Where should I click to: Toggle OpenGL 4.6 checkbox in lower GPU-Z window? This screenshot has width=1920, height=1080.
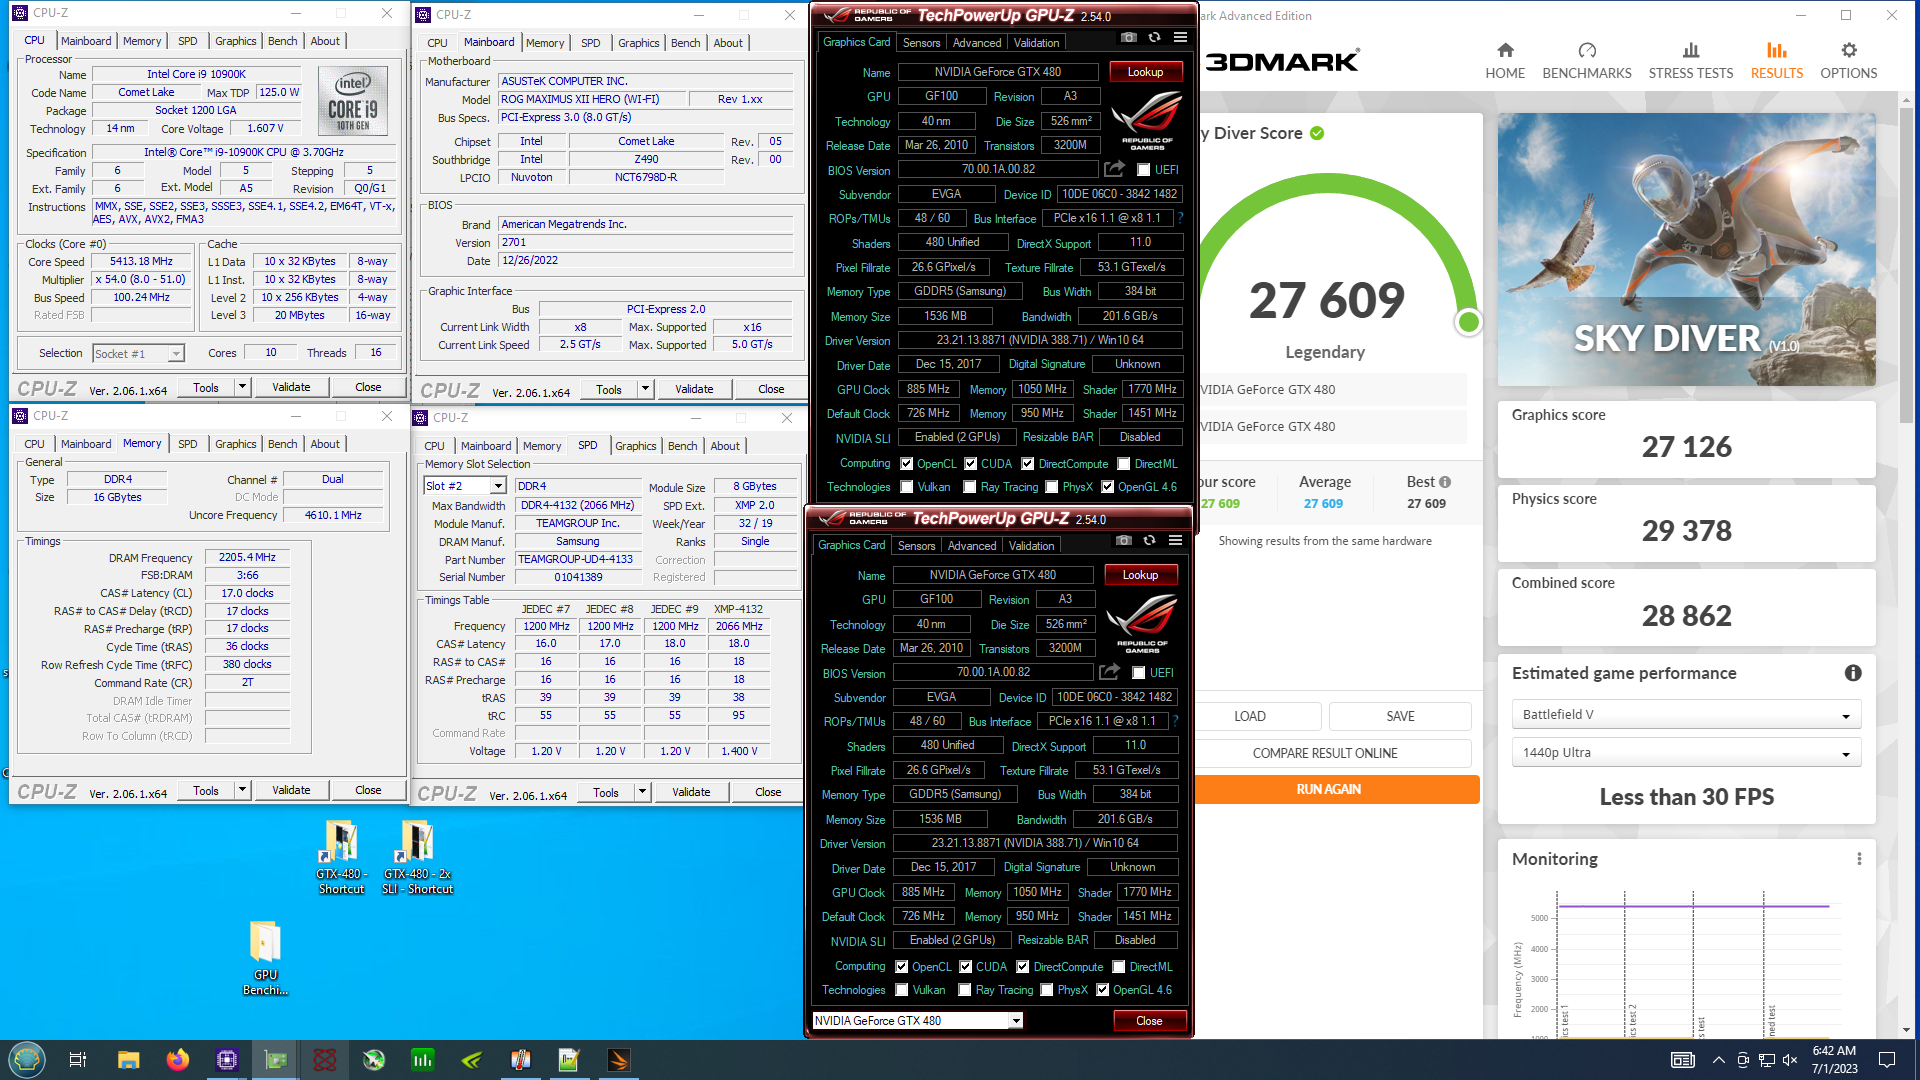pyautogui.click(x=1102, y=990)
